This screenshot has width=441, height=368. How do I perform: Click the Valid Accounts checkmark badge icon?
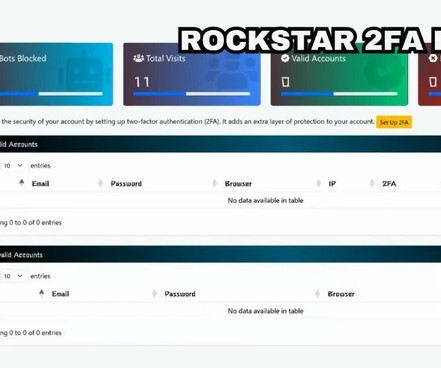(285, 58)
